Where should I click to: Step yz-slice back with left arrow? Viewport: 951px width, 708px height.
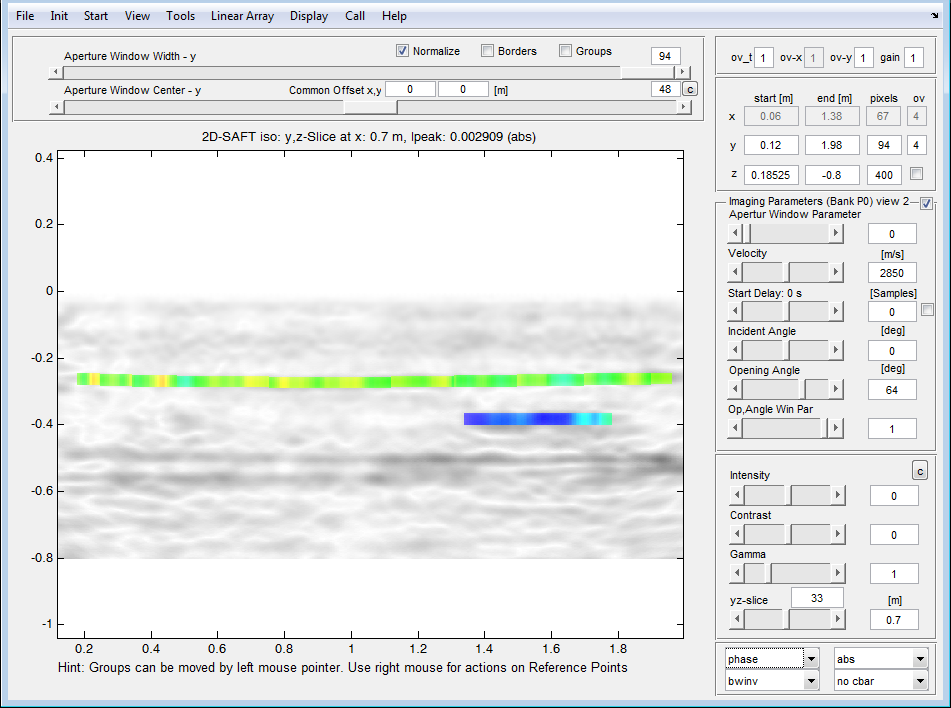[x=738, y=619]
